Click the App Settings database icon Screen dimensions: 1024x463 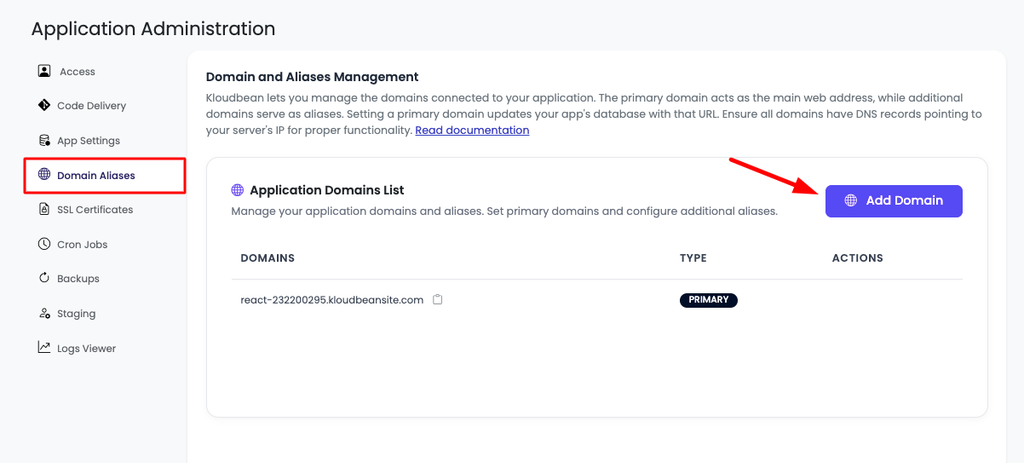(44, 140)
